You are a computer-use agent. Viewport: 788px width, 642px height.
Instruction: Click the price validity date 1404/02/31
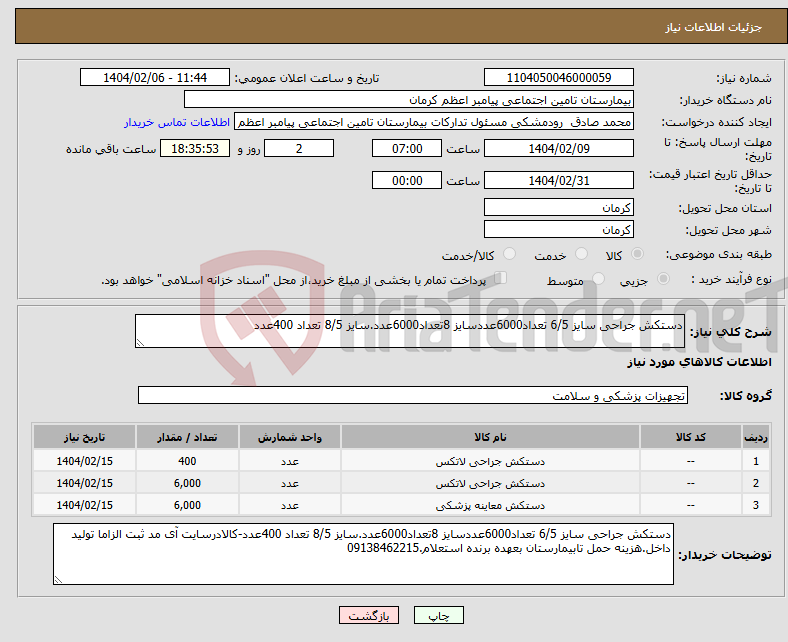pos(558,180)
